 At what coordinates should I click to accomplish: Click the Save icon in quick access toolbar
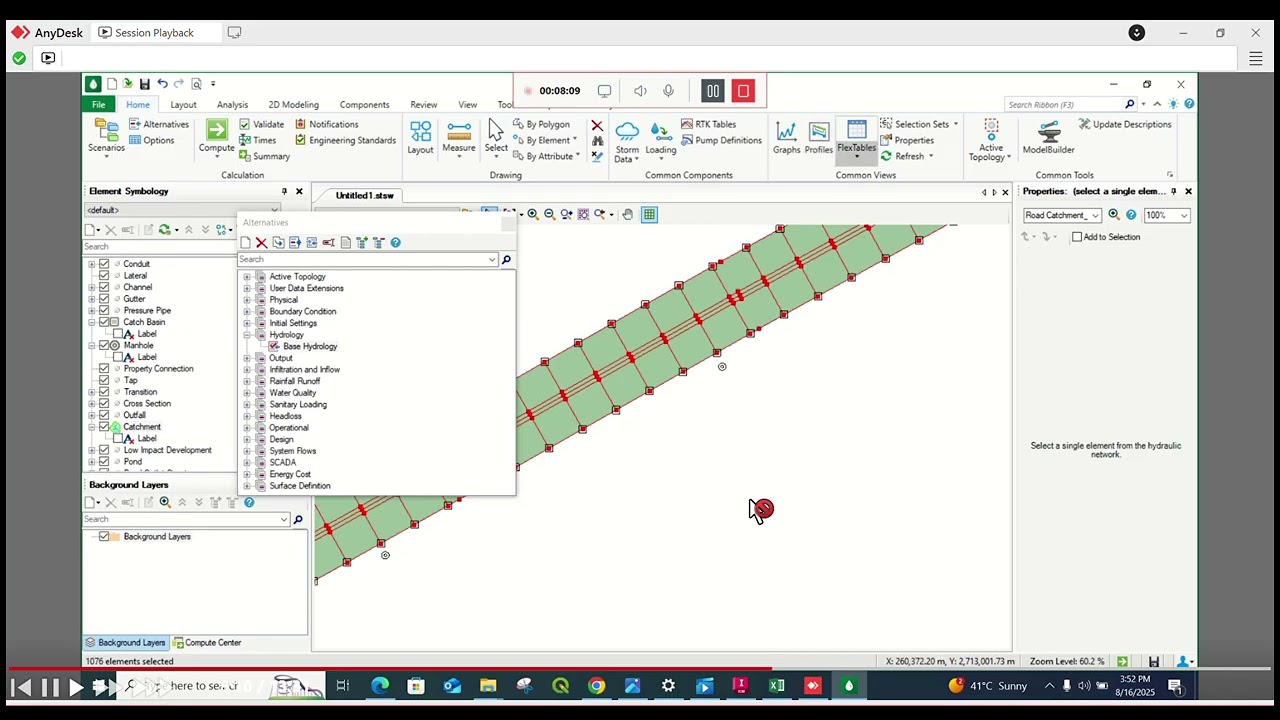tap(145, 84)
